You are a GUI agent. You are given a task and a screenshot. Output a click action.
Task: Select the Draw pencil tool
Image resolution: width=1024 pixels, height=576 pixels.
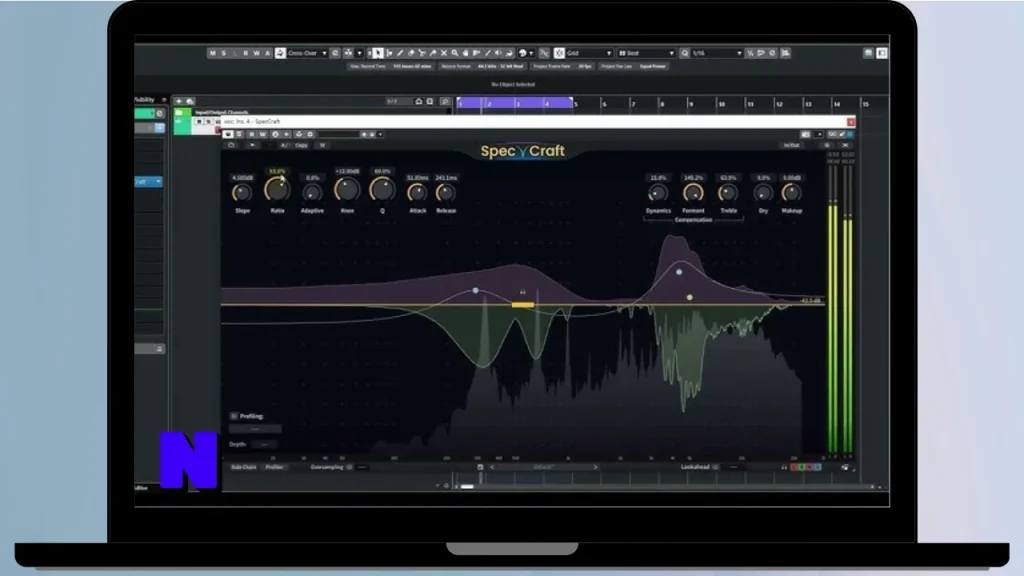[400, 53]
